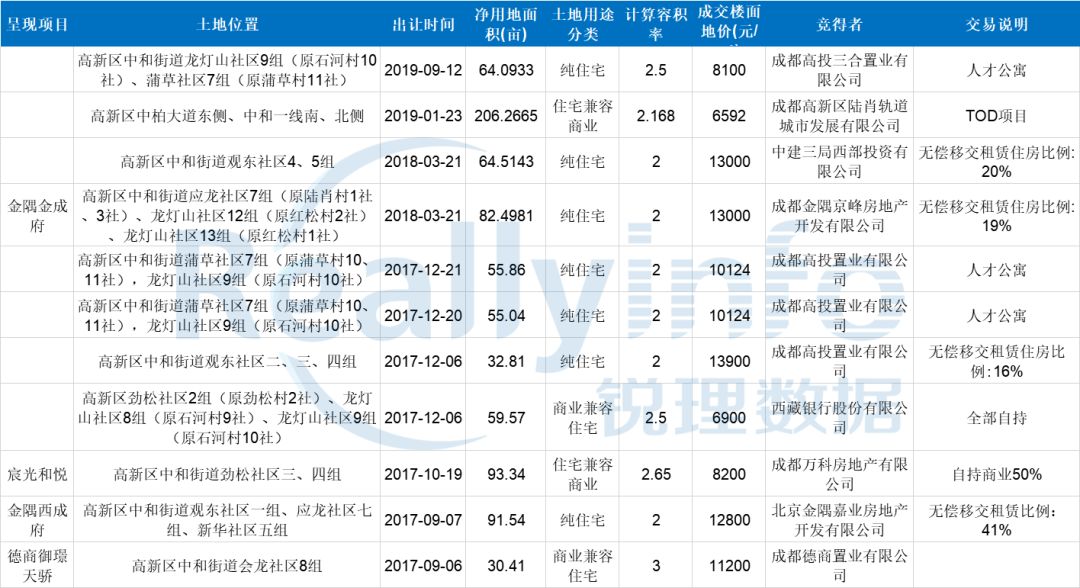Screen dimensions: 1080x588
Task: Select the area value 82.4981
Action: coord(506,216)
